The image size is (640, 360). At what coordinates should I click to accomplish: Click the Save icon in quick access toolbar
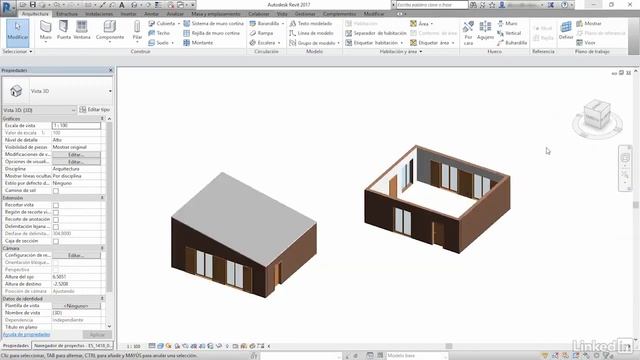tap(33, 5)
